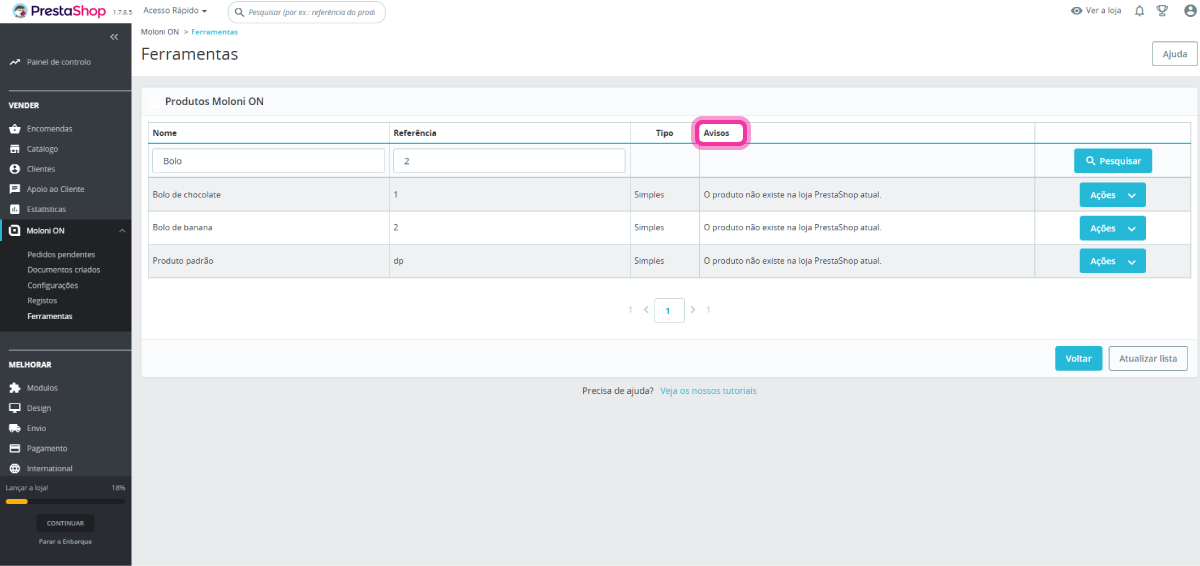The image size is (1200, 566).
Task: Open Ferramentas submenu item
Action: coord(50,316)
